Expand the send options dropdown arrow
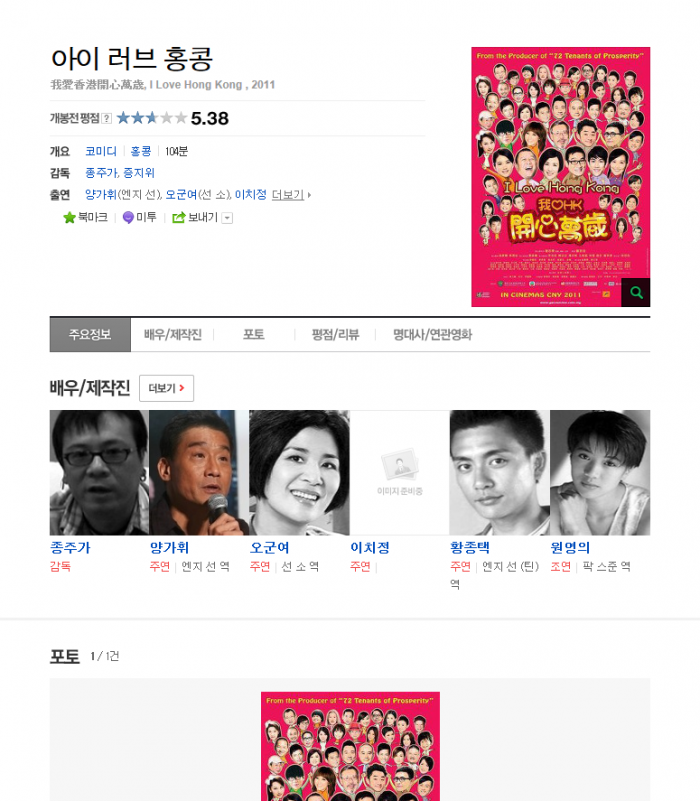This screenshot has height=801, width=700. [228, 218]
